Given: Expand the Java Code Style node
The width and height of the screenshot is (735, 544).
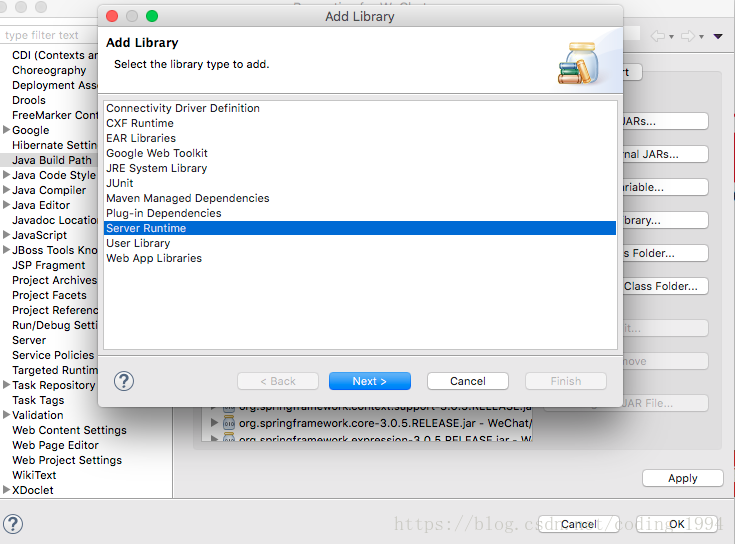Looking at the screenshot, I should 6,175.
